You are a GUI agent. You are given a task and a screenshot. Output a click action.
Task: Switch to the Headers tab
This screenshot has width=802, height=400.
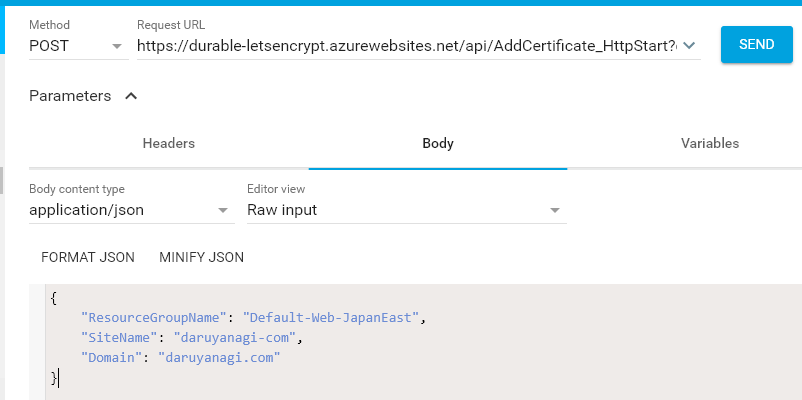[x=168, y=143]
